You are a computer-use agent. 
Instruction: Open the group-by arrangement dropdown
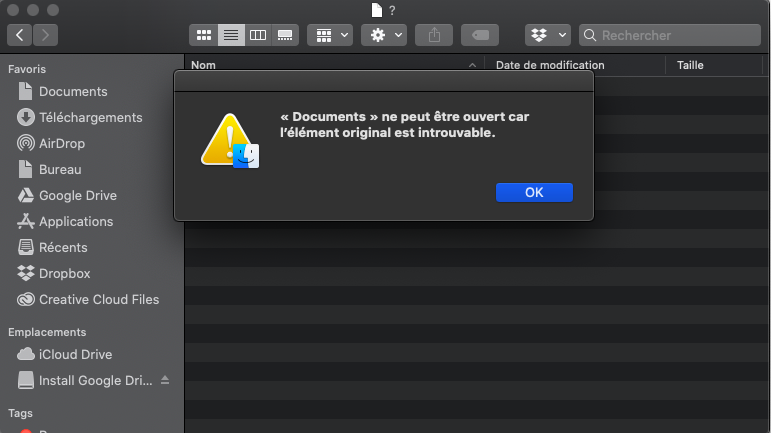coord(330,35)
